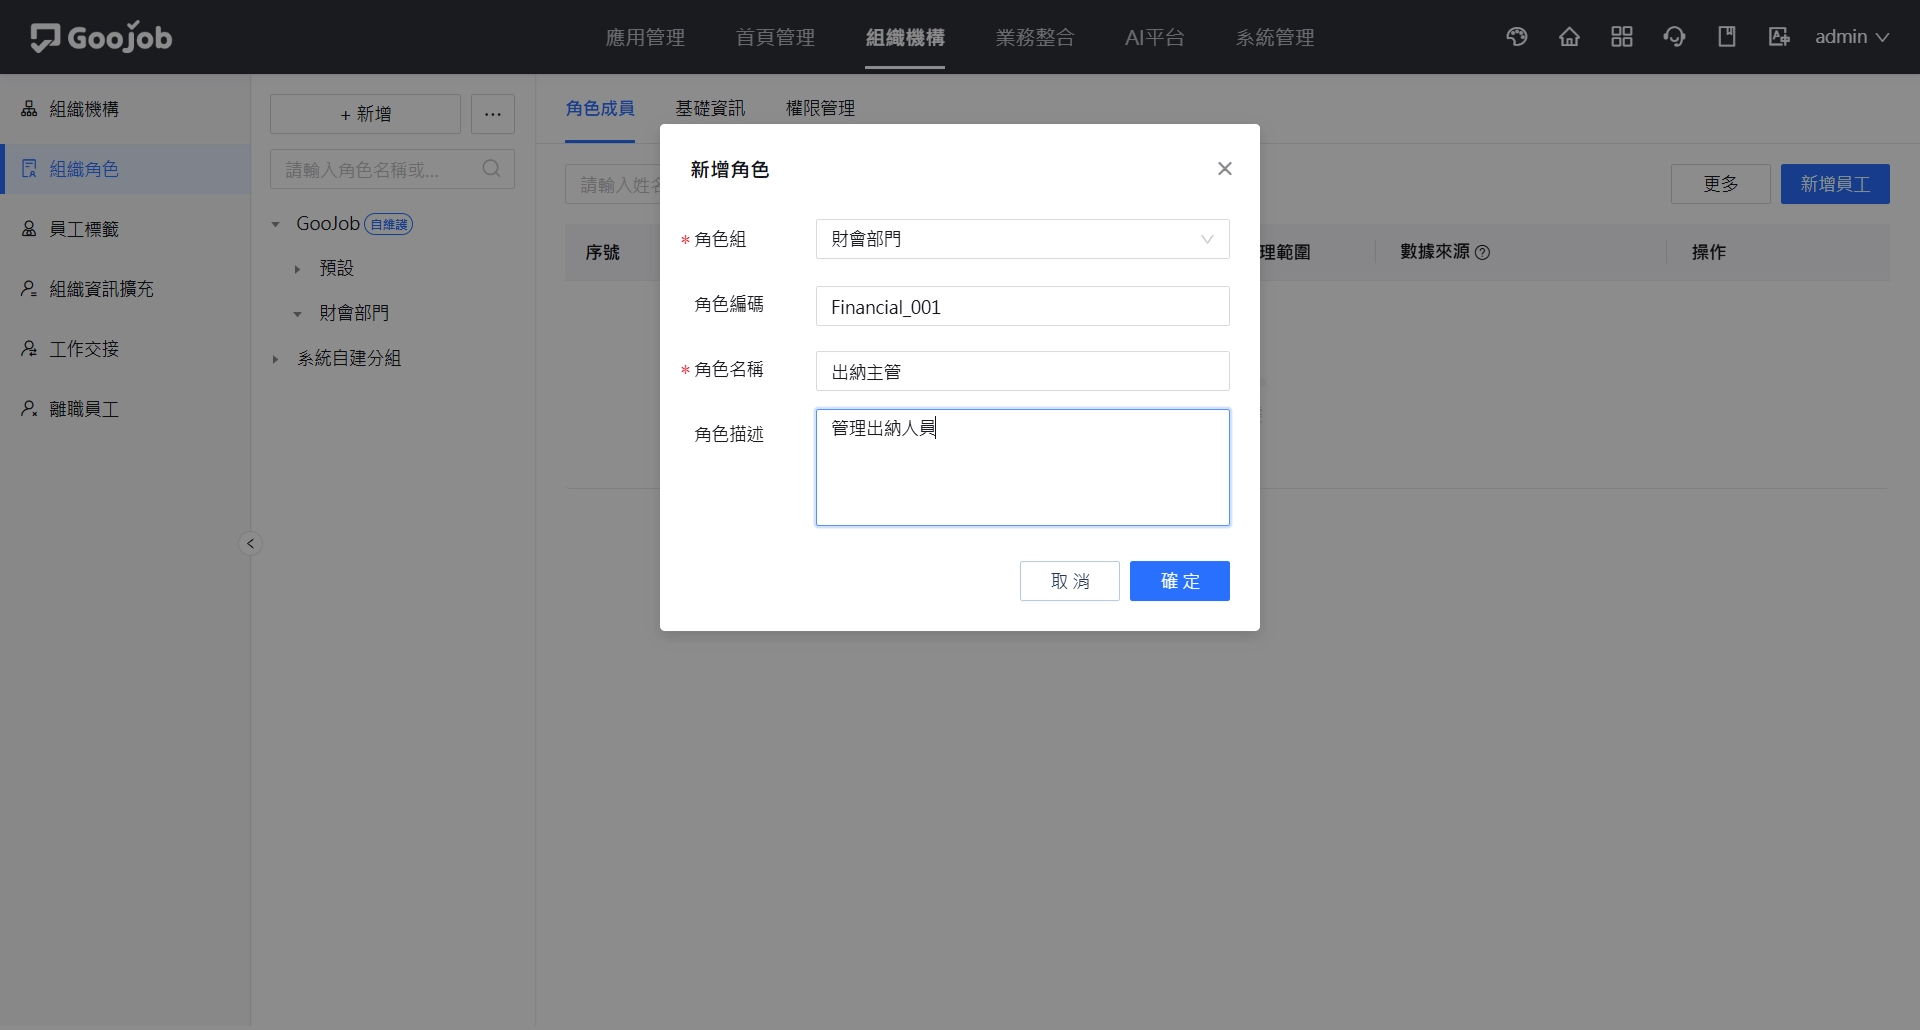Open 首頁管理 in top navigation
This screenshot has height=1030, width=1920.
(775, 37)
